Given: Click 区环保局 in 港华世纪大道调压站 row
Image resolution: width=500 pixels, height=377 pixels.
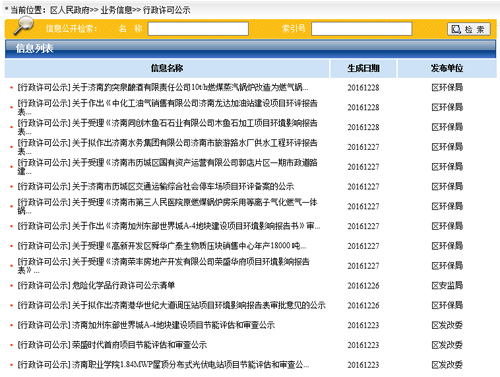Looking at the screenshot, I should tap(447, 305).
